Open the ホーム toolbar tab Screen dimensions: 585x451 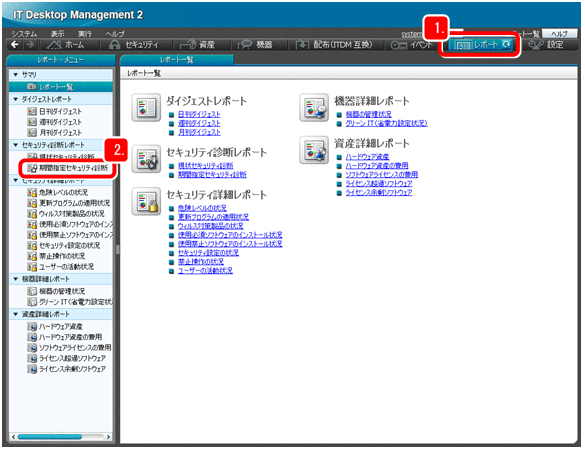coord(66,45)
